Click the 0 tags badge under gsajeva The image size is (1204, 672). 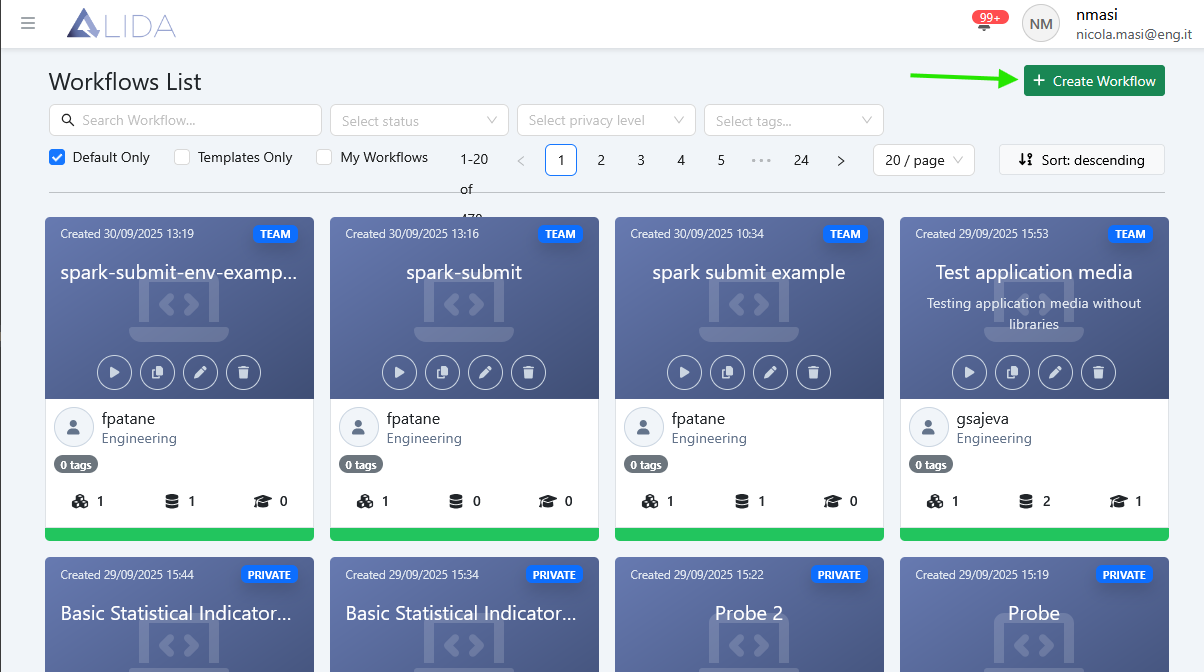pyautogui.click(x=931, y=465)
